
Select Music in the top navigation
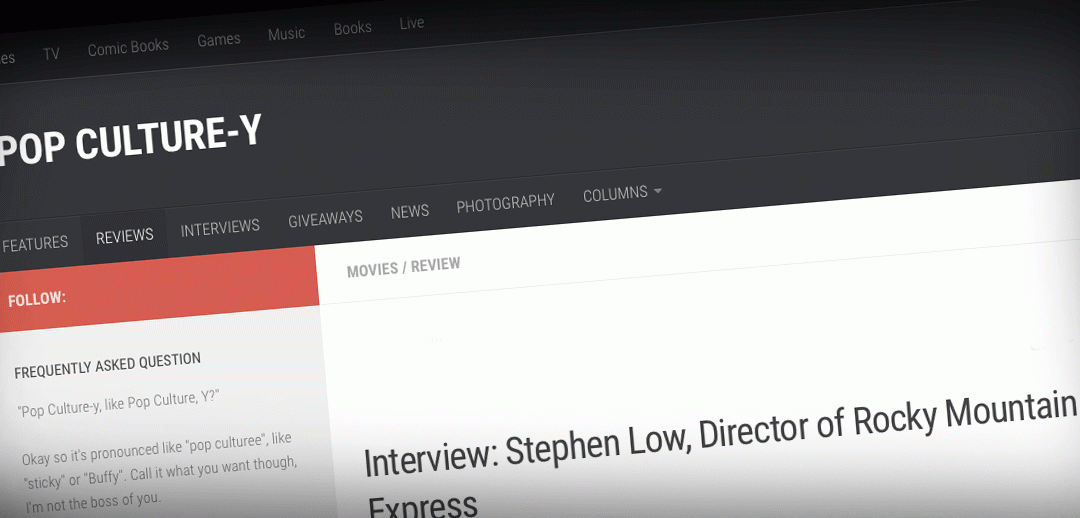[287, 34]
